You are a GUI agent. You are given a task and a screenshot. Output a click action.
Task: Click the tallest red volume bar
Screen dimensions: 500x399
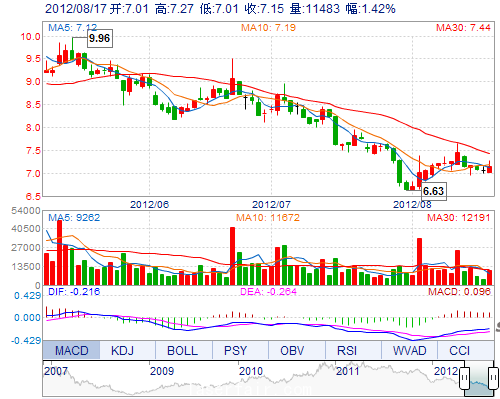click(x=60, y=252)
